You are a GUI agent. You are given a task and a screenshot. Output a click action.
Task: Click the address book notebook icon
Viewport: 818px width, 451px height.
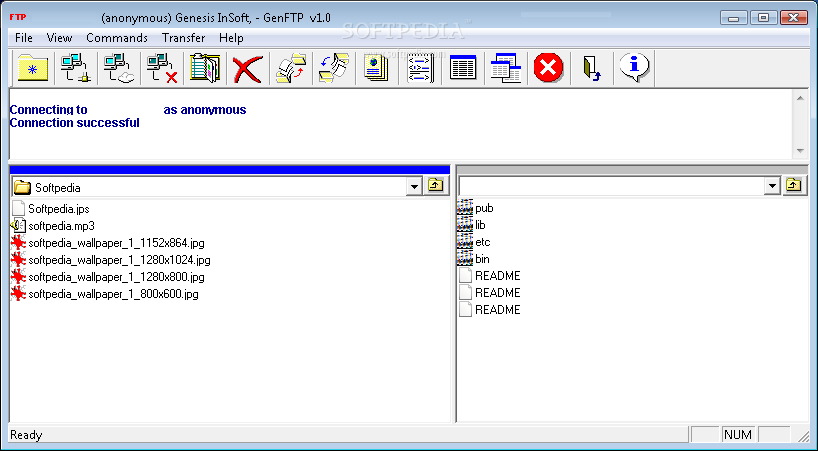204,68
